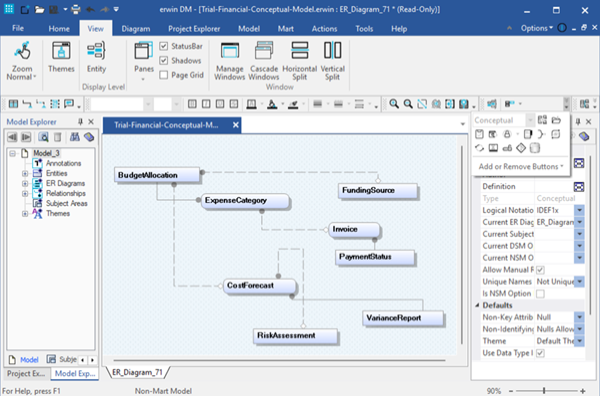The height and width of the screenshot is (396, 600).
Task: Switch to the Home ribbon tab
Action: coord(59,29)
